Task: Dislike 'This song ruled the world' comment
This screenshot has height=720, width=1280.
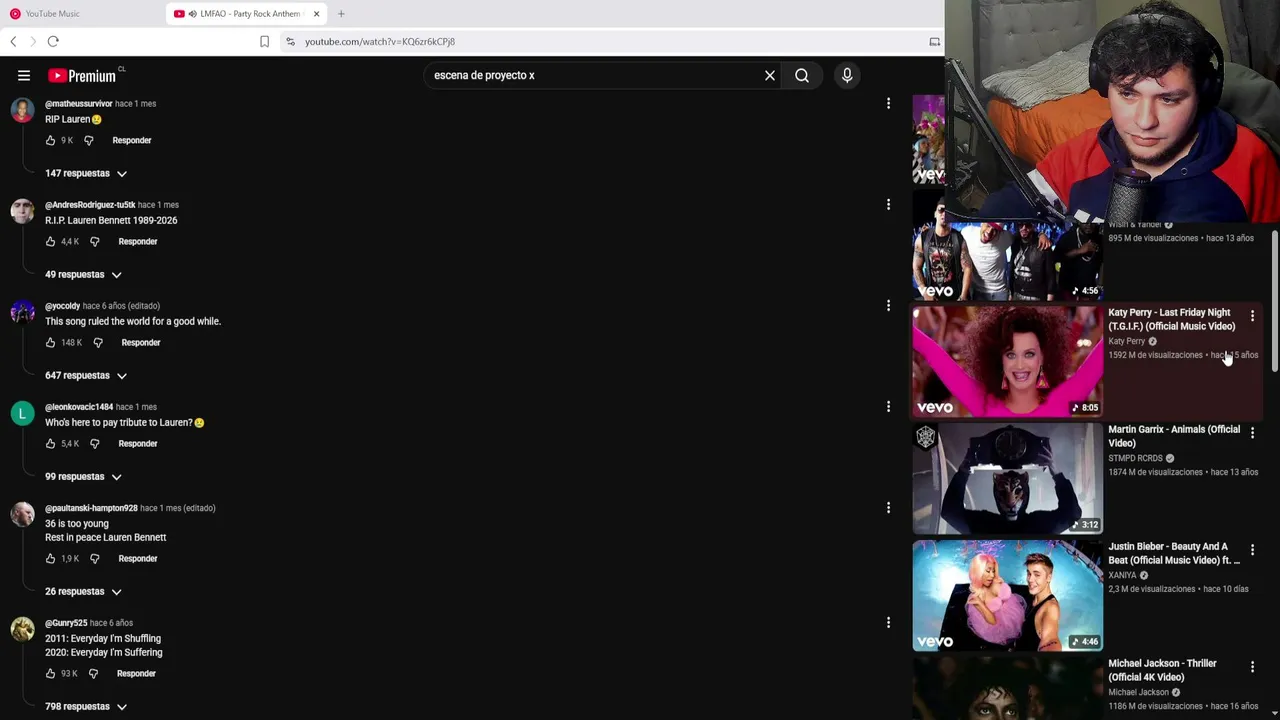Action: pos(97,342)
